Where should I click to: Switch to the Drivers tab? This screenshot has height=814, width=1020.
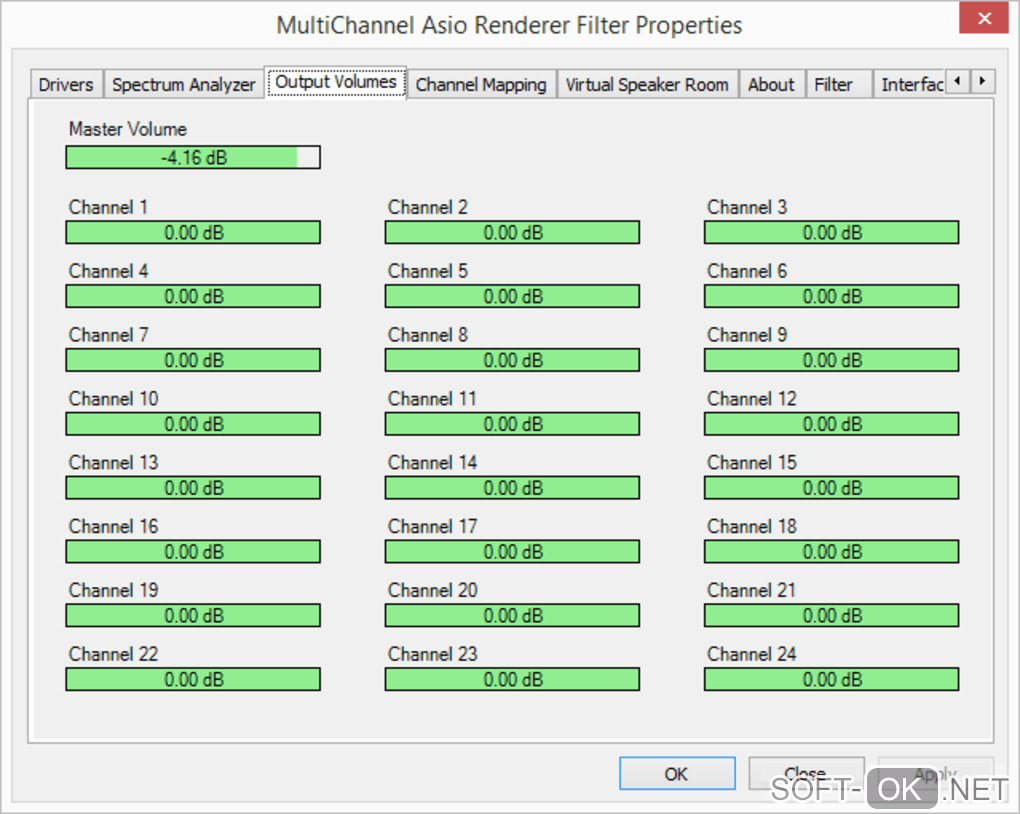pyautogui.click(x=66, y=85)
